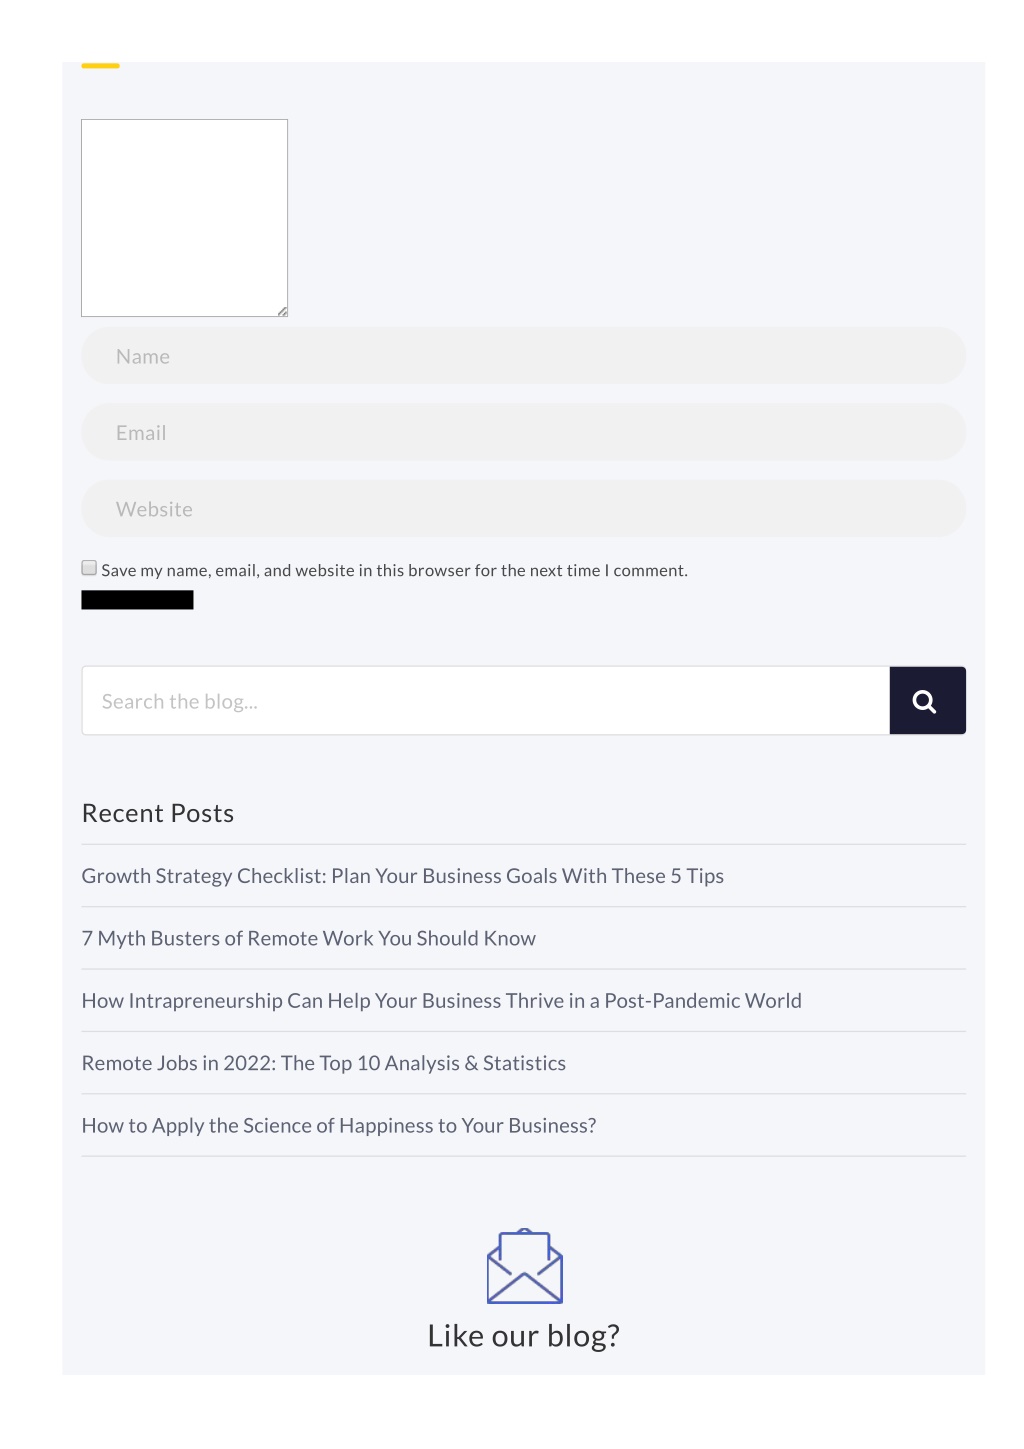Open the Science of Happiness article
Viewport: 1024px width, 1449px height.
[x=339, y=1126]
